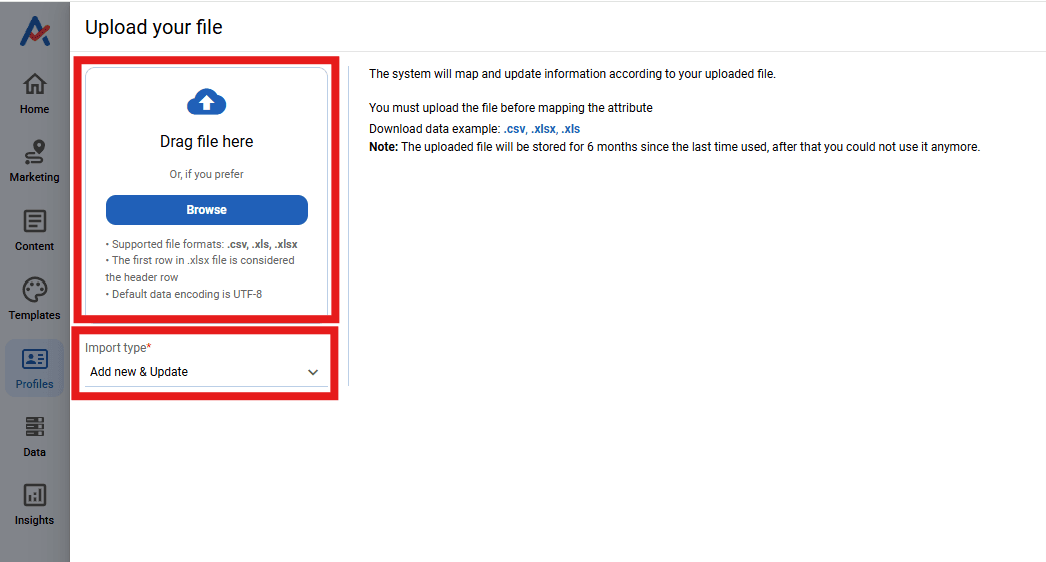
Task: Open the Templates palette icon
Action: [35, 290]
